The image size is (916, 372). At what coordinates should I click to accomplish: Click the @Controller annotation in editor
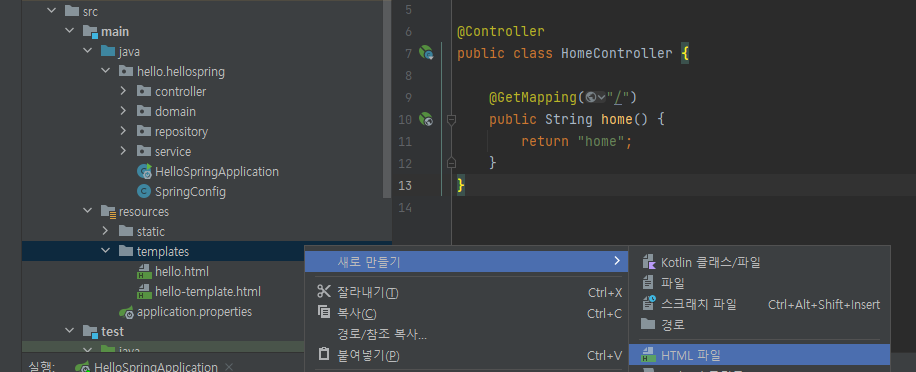pos(500,31)
